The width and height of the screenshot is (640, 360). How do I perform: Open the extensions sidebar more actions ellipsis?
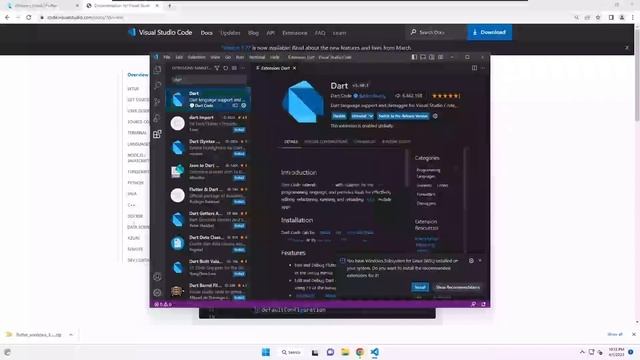coord(243,68)
